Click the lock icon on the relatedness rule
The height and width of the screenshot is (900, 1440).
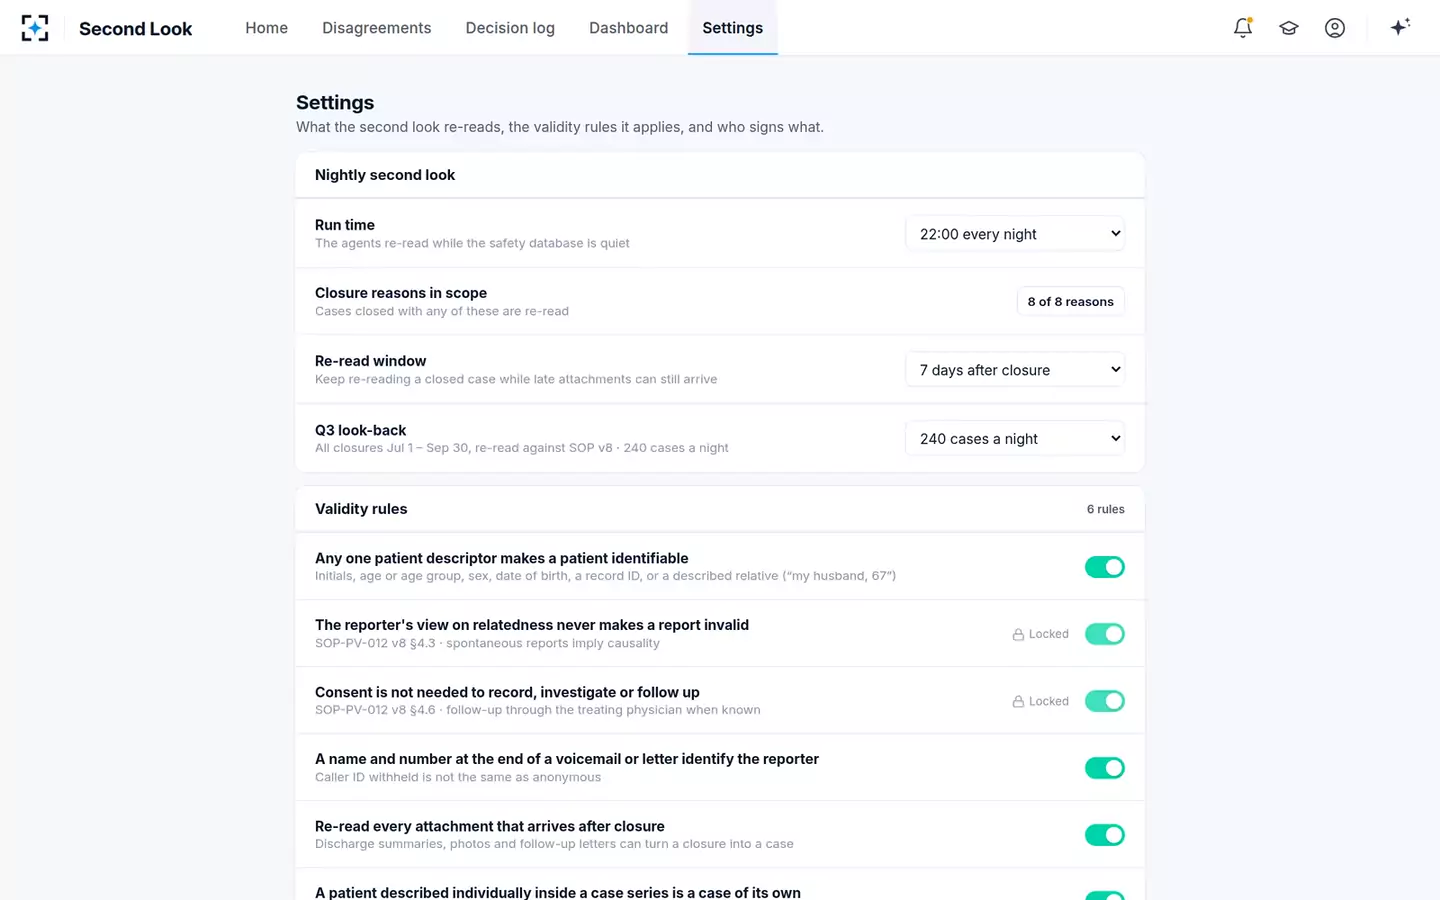pos(1018,634)
